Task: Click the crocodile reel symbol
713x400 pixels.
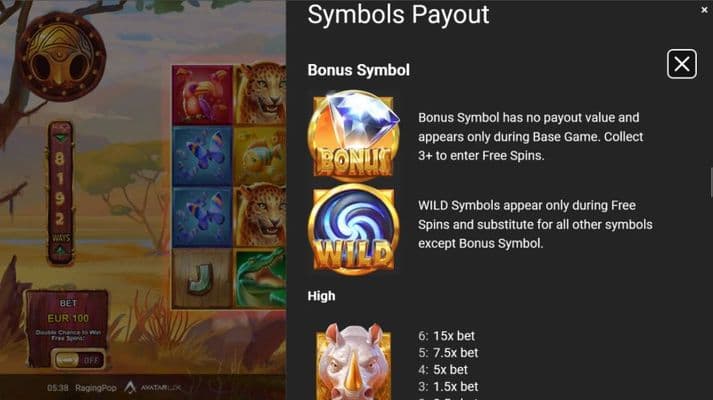Action: pos(260,278)
